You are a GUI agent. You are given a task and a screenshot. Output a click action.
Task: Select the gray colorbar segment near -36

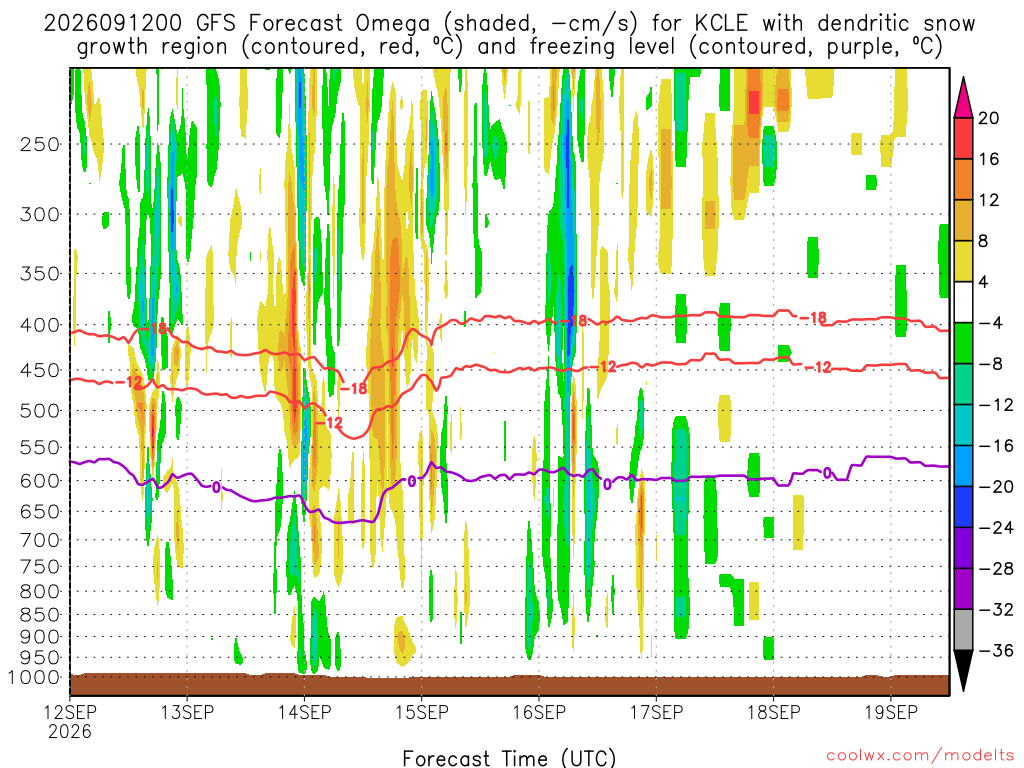tap(963, 630)
